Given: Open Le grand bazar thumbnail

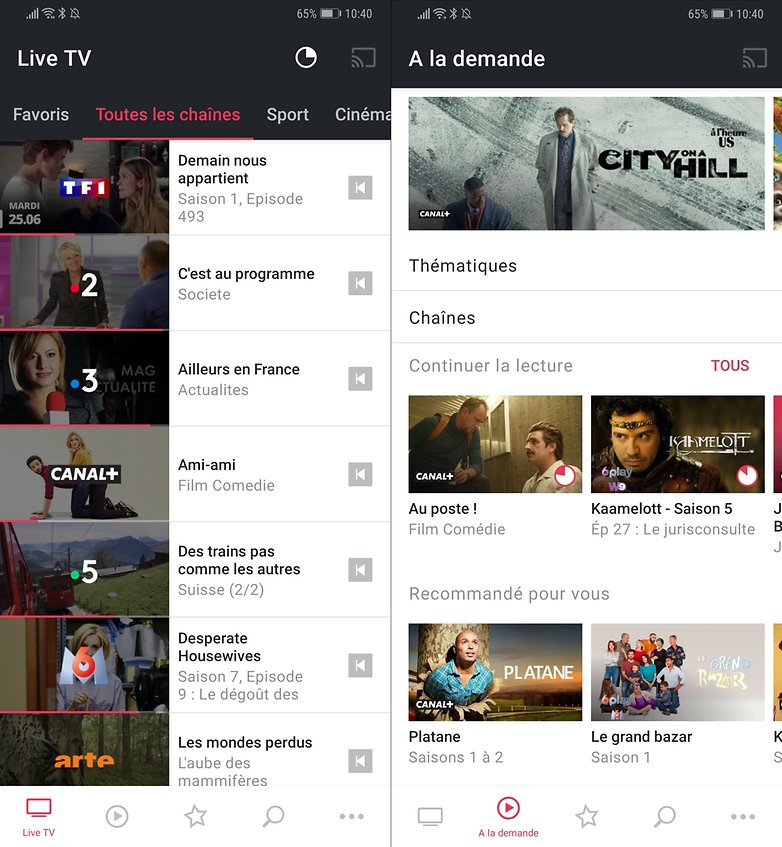Looking at the screenshot, I should [x=678, y=673].
